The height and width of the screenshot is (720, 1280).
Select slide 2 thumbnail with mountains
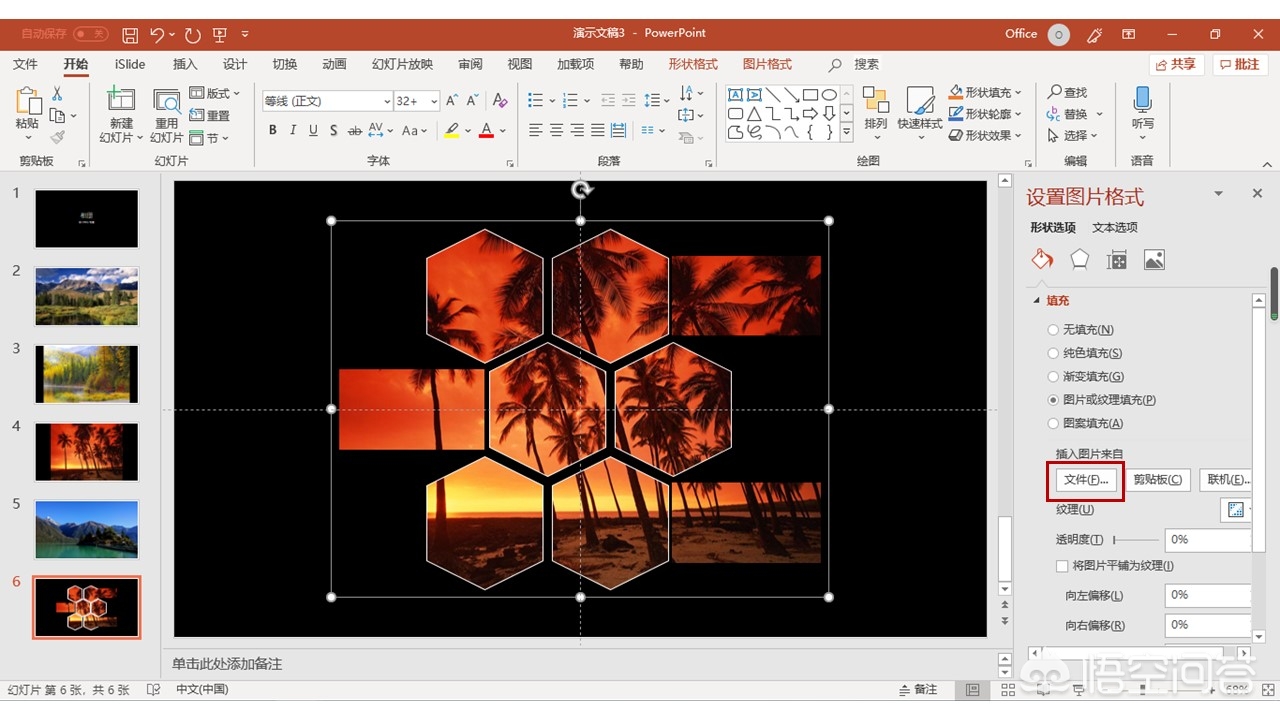point(87,296)
